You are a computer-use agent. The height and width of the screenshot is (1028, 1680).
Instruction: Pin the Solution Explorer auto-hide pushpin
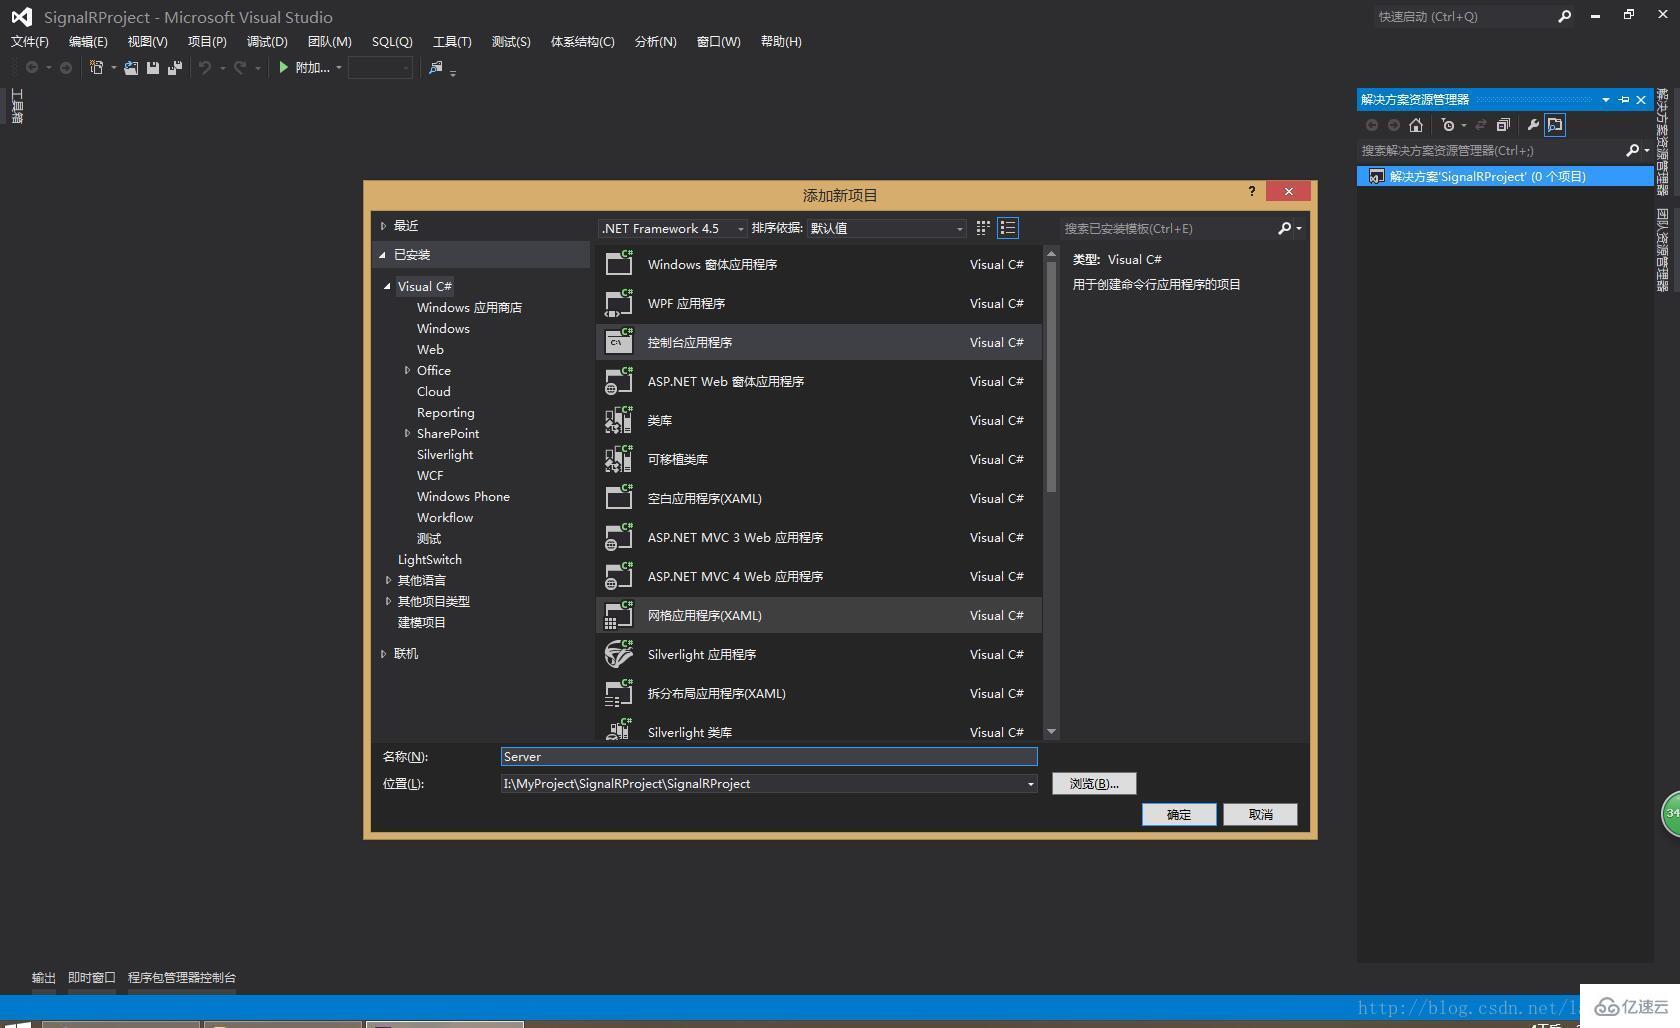(1624, 99)
